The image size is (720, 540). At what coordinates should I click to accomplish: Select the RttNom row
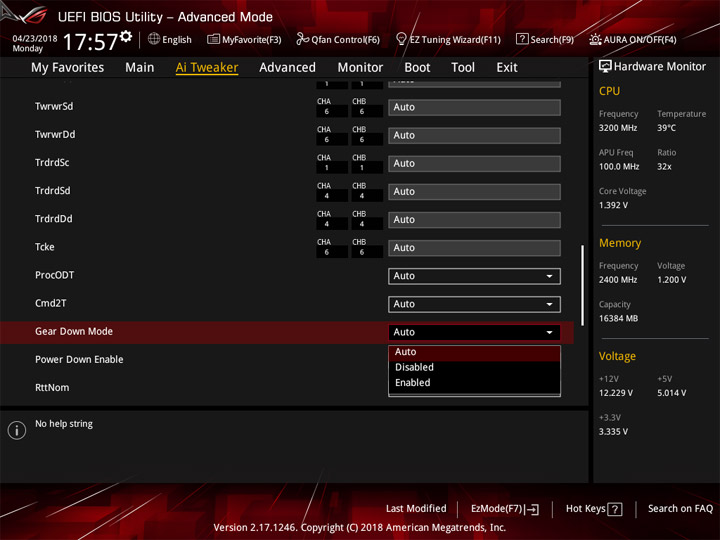[x=52, y=388]
